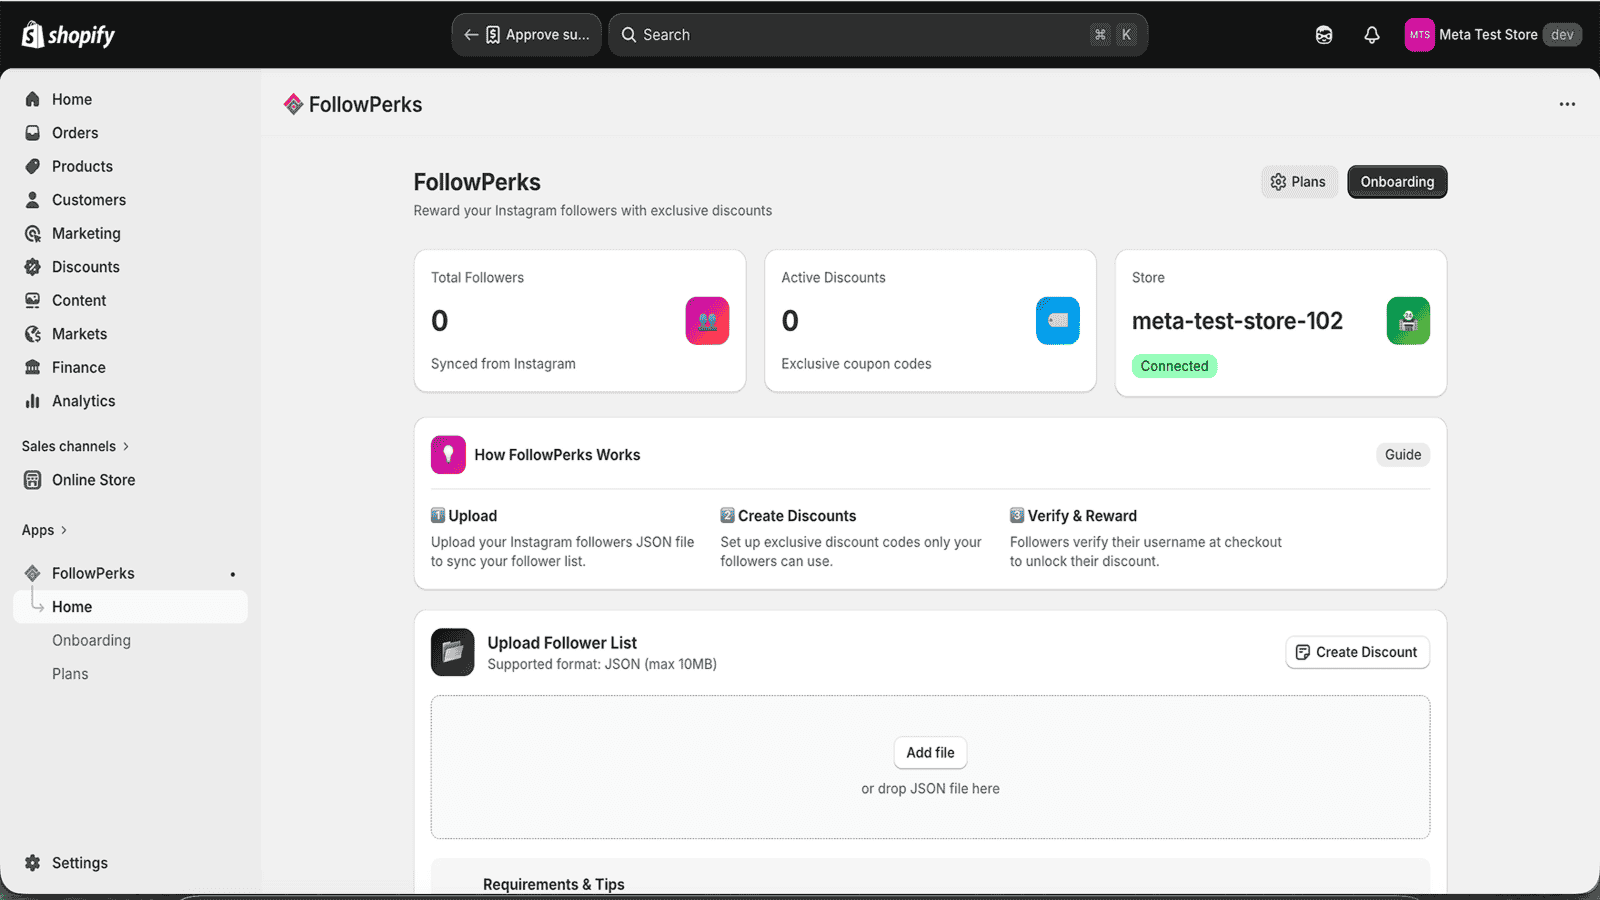Click the Plans button with gear icon
The height and width of the screenshot is (900, 1600).
[1298, 182]
